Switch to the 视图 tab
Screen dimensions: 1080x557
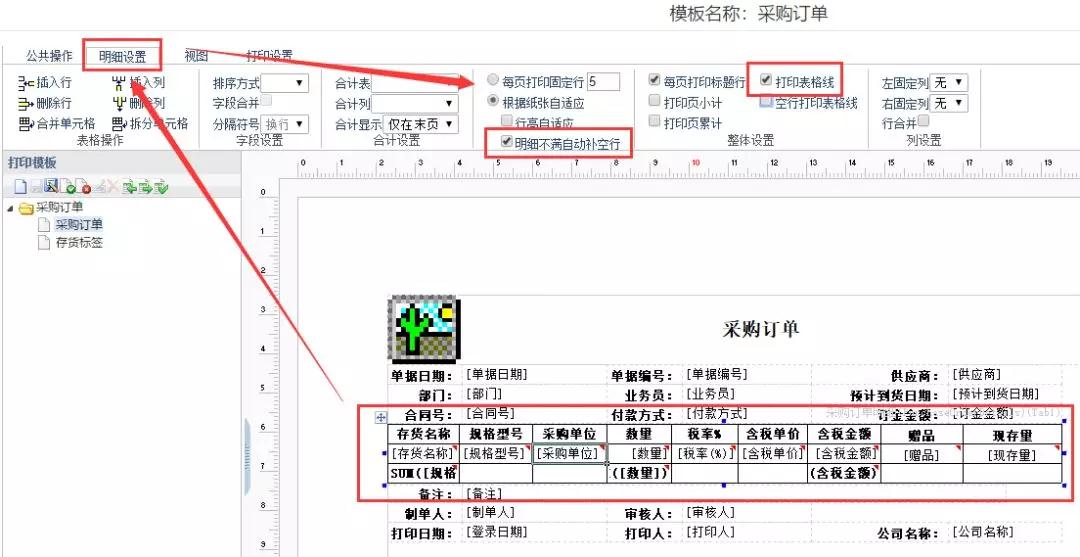point(196,55)
